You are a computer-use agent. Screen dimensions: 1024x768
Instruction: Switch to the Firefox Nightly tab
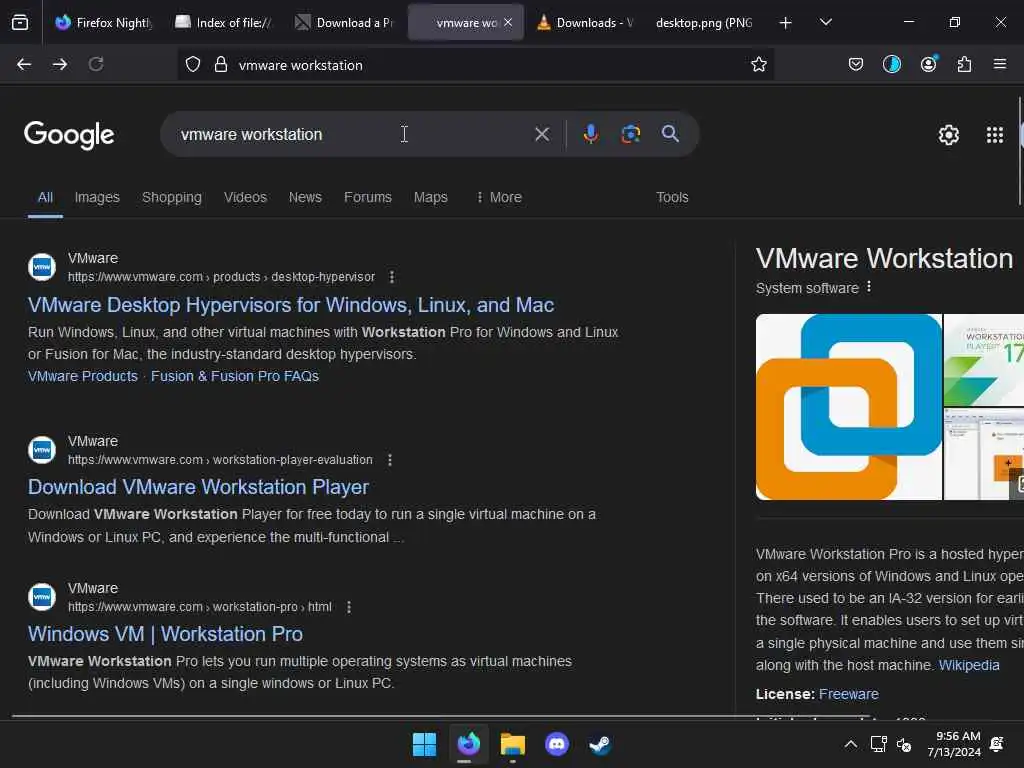coord(104,23)
